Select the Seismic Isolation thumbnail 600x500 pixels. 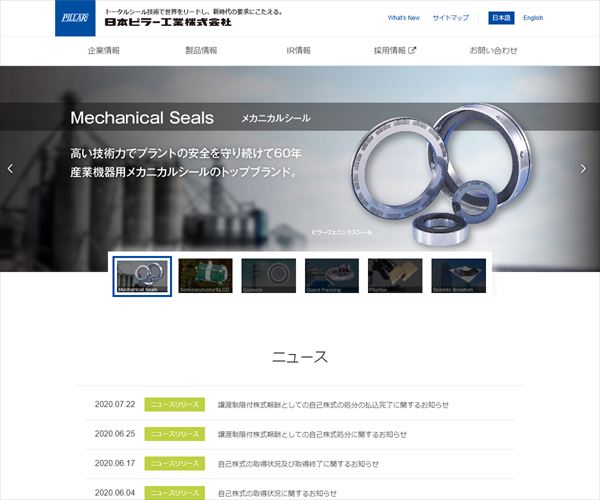point(459,276)
